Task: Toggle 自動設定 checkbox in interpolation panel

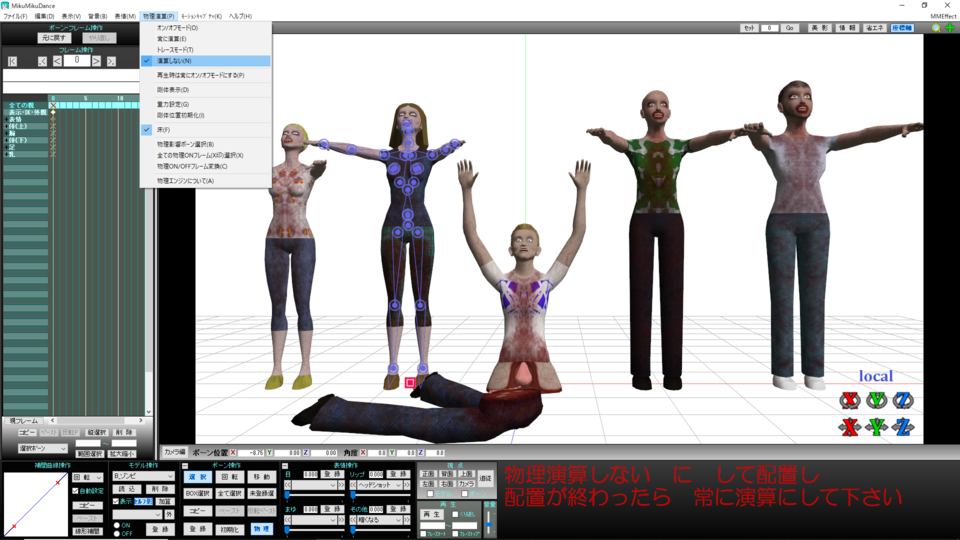Action: tap(75, 491)
